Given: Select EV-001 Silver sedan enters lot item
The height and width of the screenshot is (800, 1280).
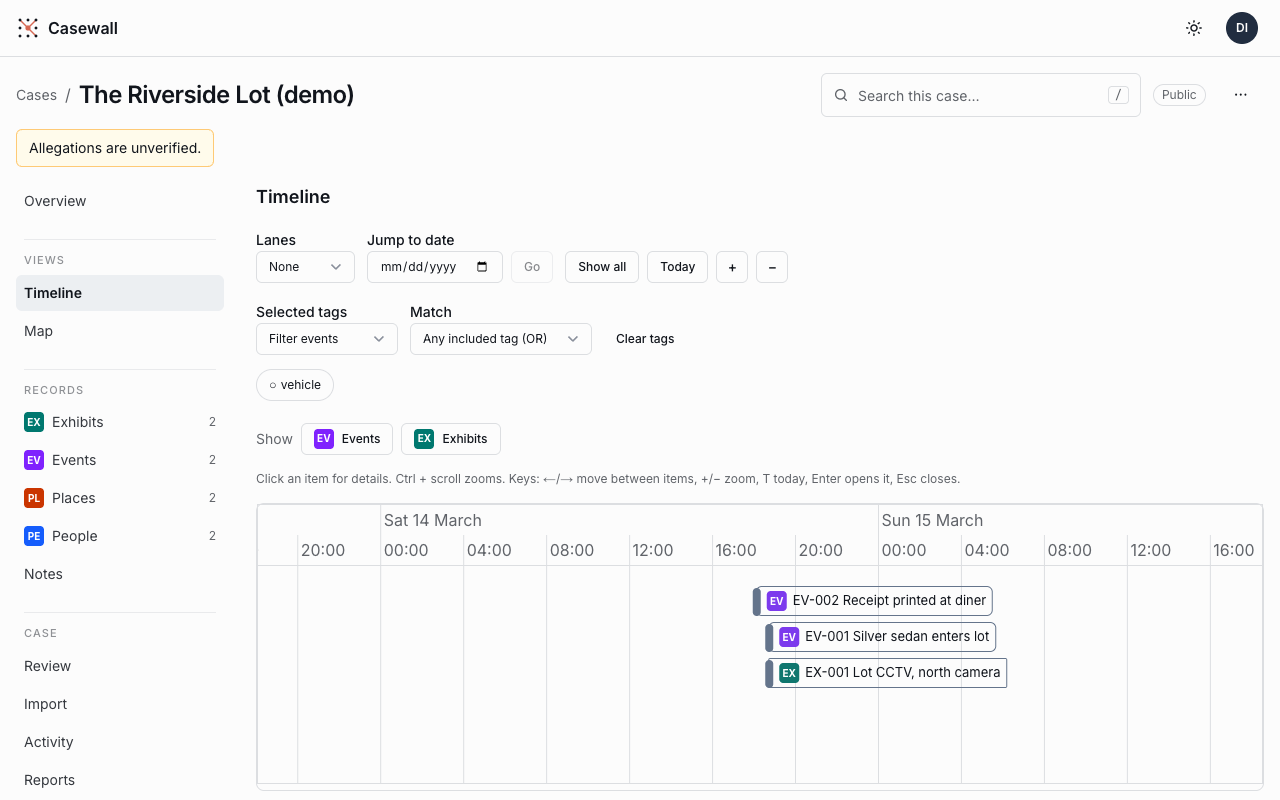Looking at the screenshot, I should click(x=881, y=637).
